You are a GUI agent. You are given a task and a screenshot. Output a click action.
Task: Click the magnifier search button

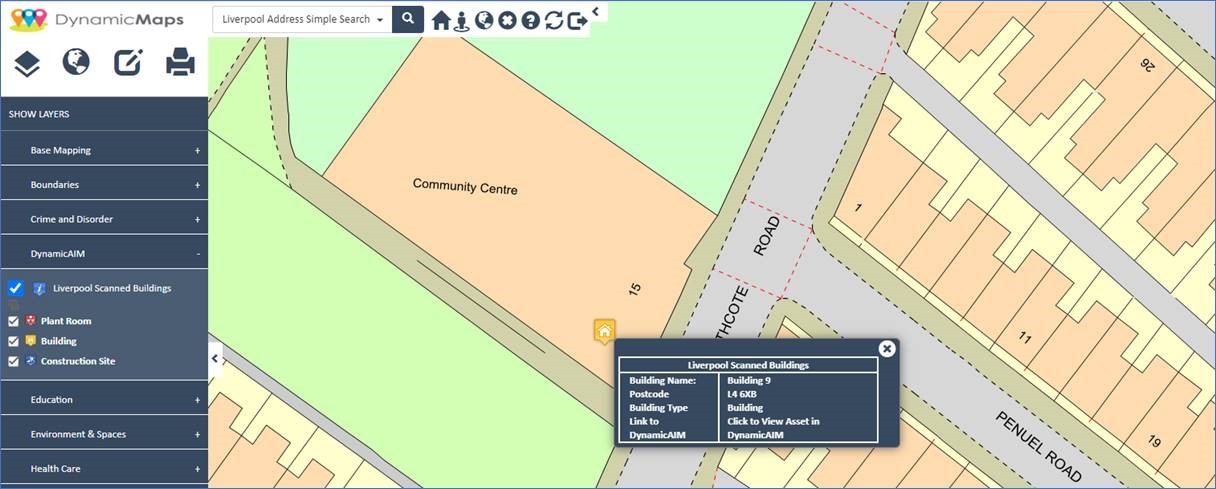coord(408,18)
